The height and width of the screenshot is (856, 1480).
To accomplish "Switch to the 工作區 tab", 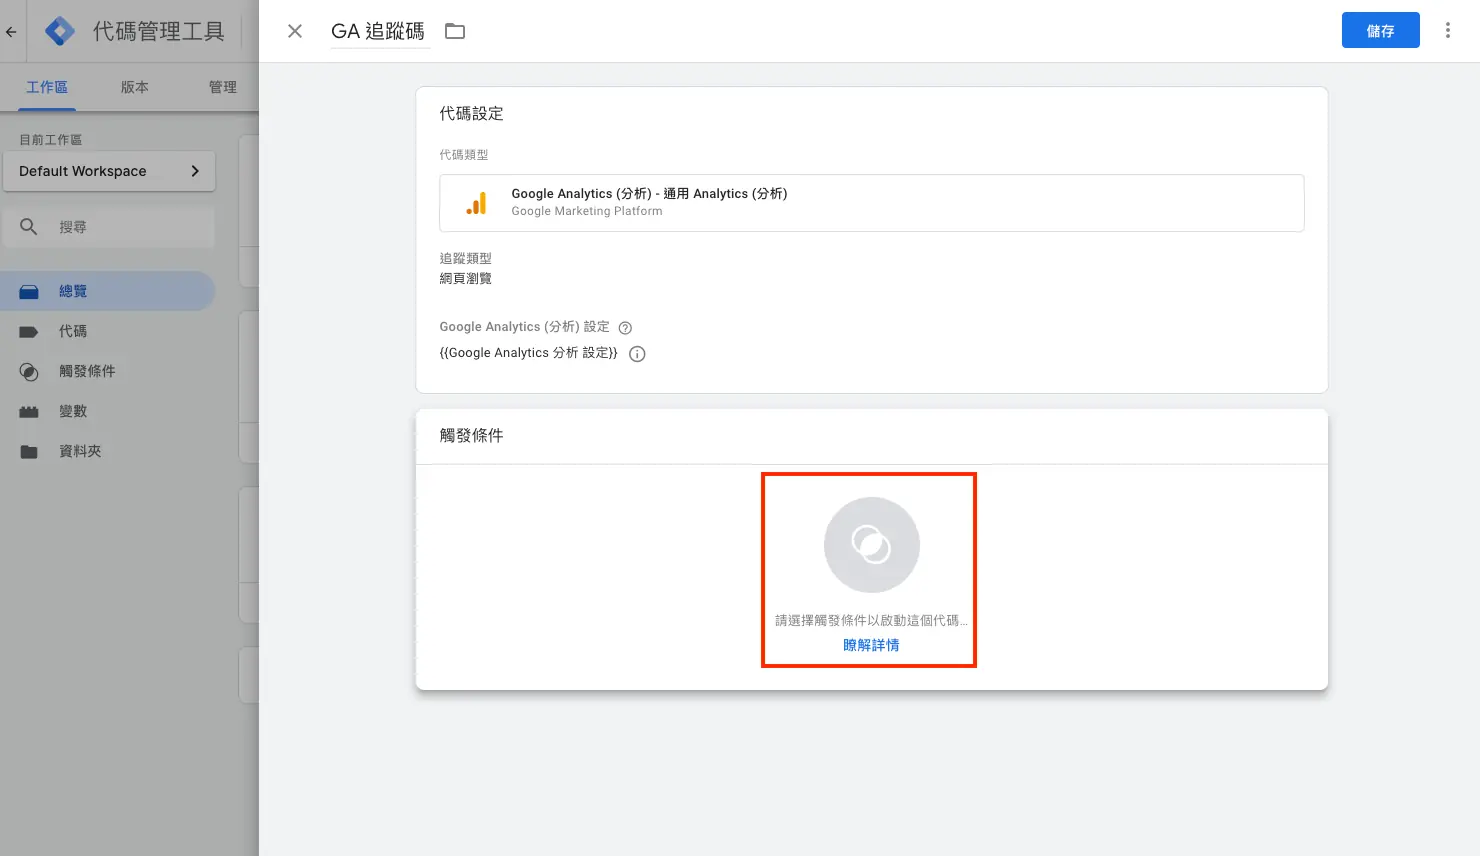I will [x=47, y=87].
